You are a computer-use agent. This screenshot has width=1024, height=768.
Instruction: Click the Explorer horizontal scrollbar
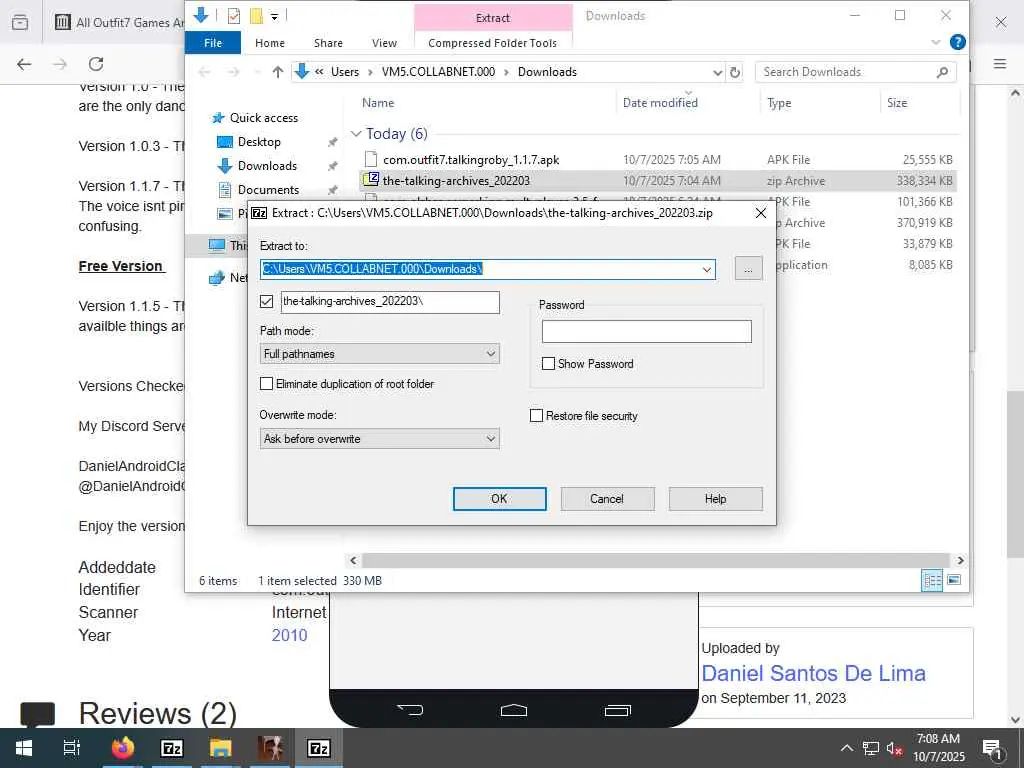[x=656, y=560]
